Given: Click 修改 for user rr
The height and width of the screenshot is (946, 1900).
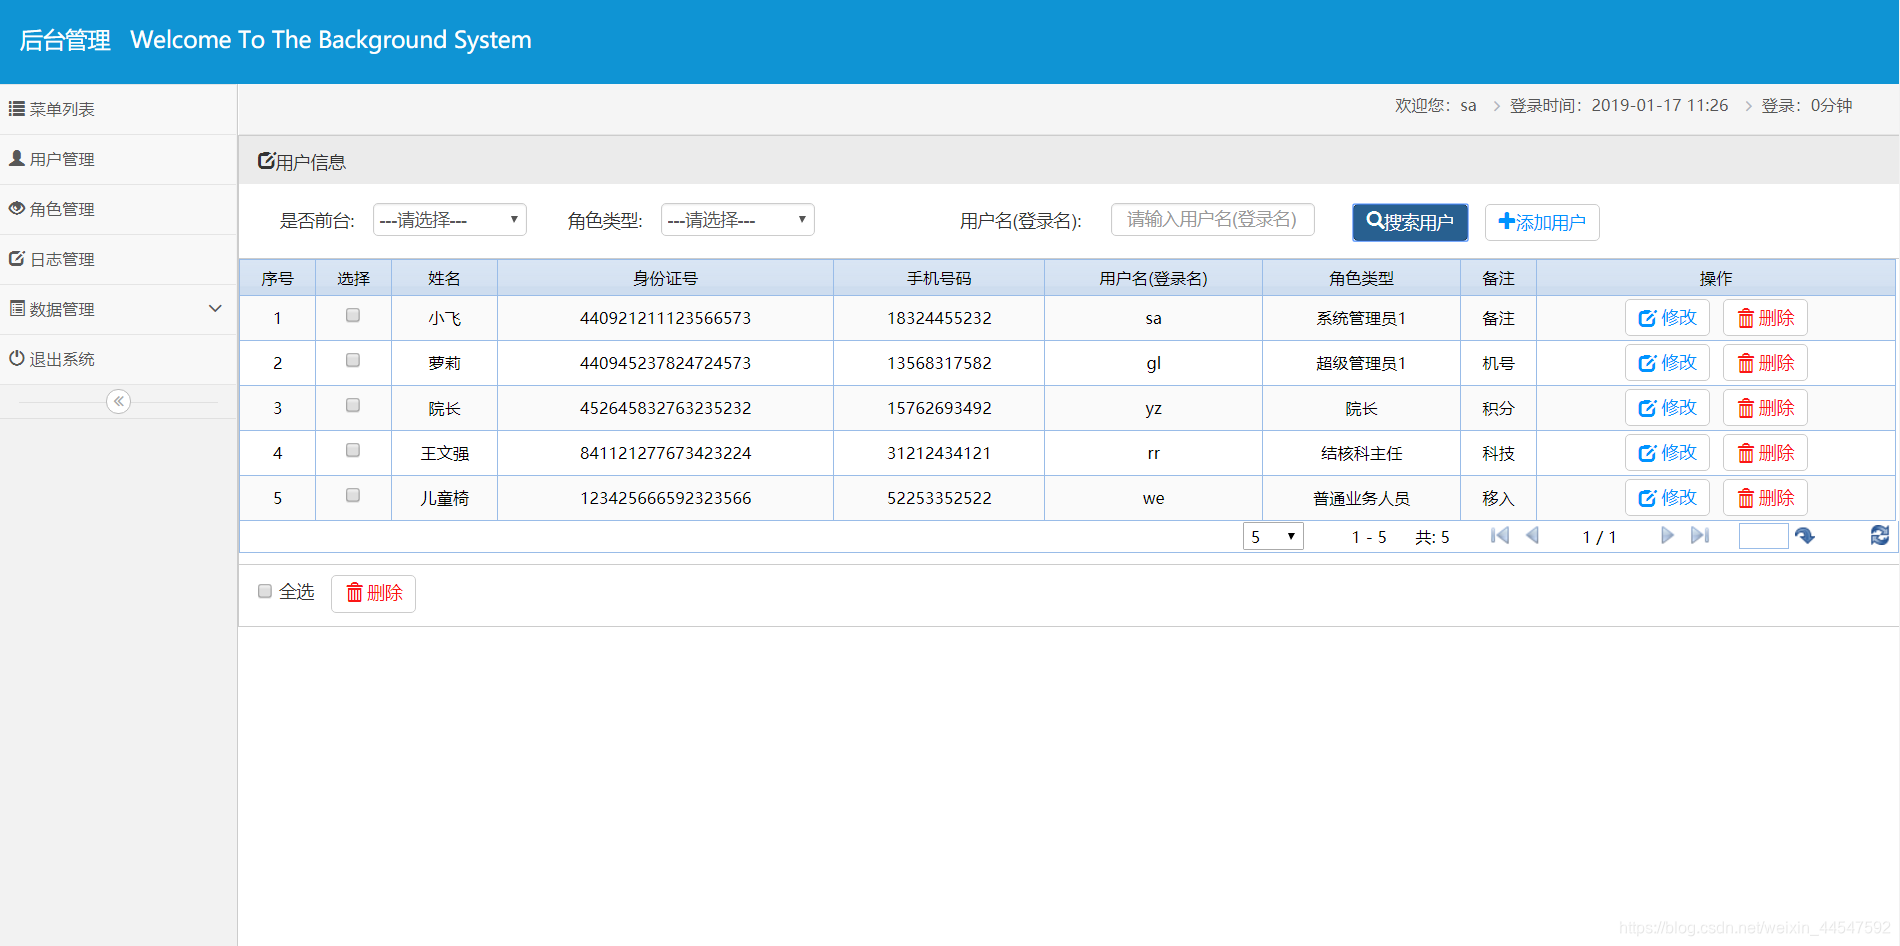Looking at the screenshot, I should click(1667, 453).
